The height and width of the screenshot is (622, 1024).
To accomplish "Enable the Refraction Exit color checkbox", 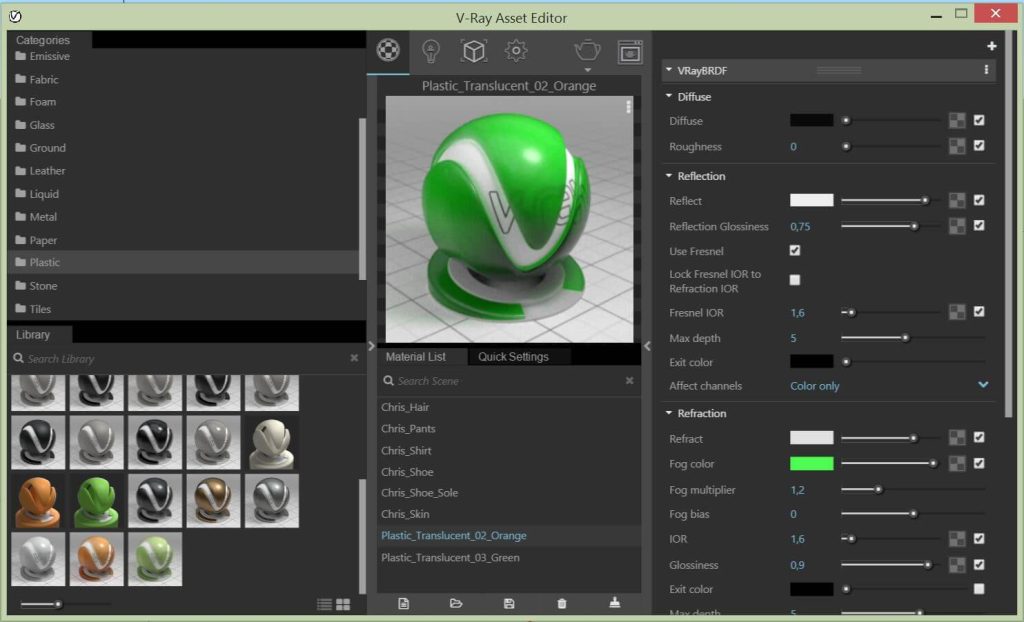I will coord(979,589).
